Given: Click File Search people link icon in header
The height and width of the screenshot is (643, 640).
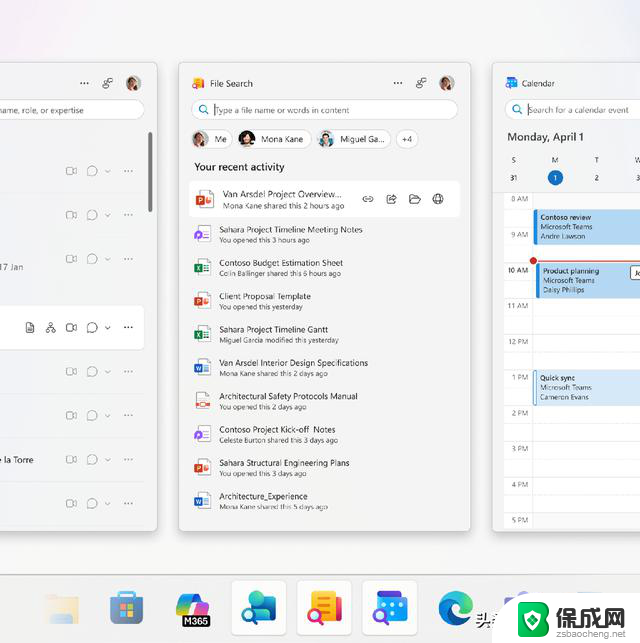Looking at the screenshot, I should 421,83.
